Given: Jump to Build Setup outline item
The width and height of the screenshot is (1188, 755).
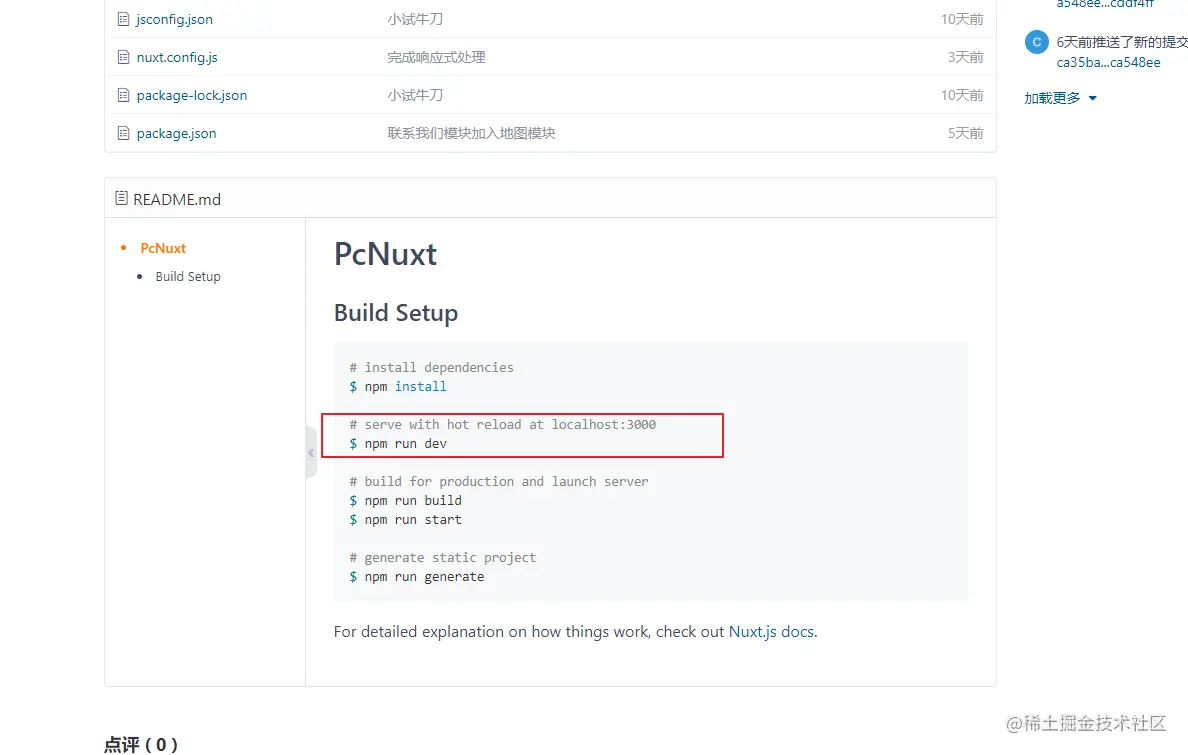Looking at the screenshot, I should tap(188, 276).
